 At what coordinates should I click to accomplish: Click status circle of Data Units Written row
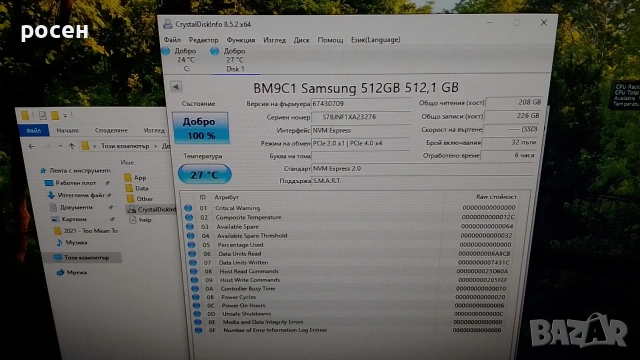coord(193,262)
